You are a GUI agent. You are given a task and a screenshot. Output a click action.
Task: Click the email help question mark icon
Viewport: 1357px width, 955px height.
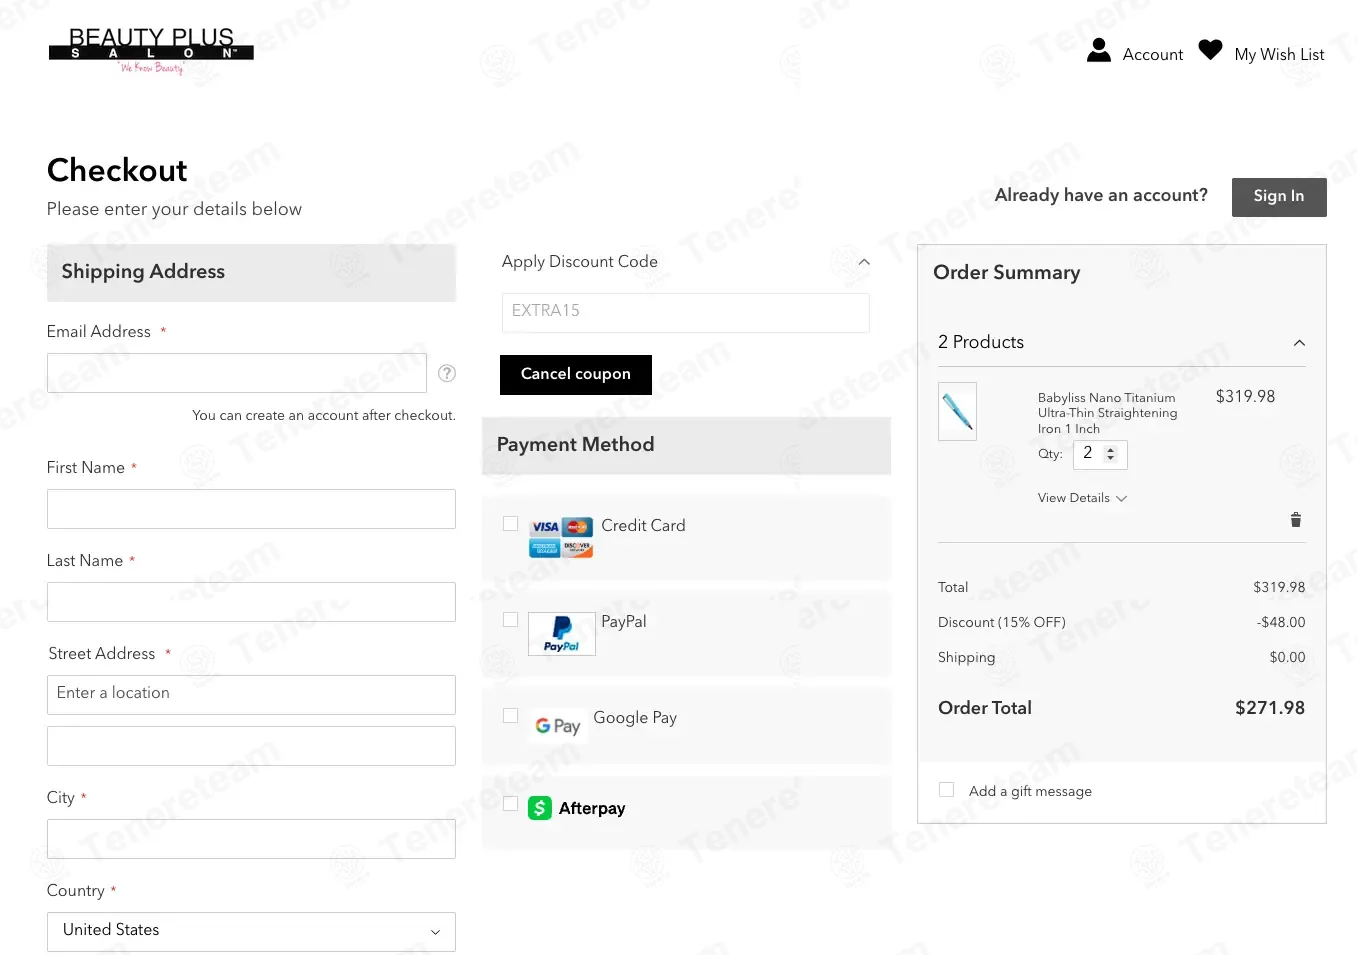pos(447,373)
